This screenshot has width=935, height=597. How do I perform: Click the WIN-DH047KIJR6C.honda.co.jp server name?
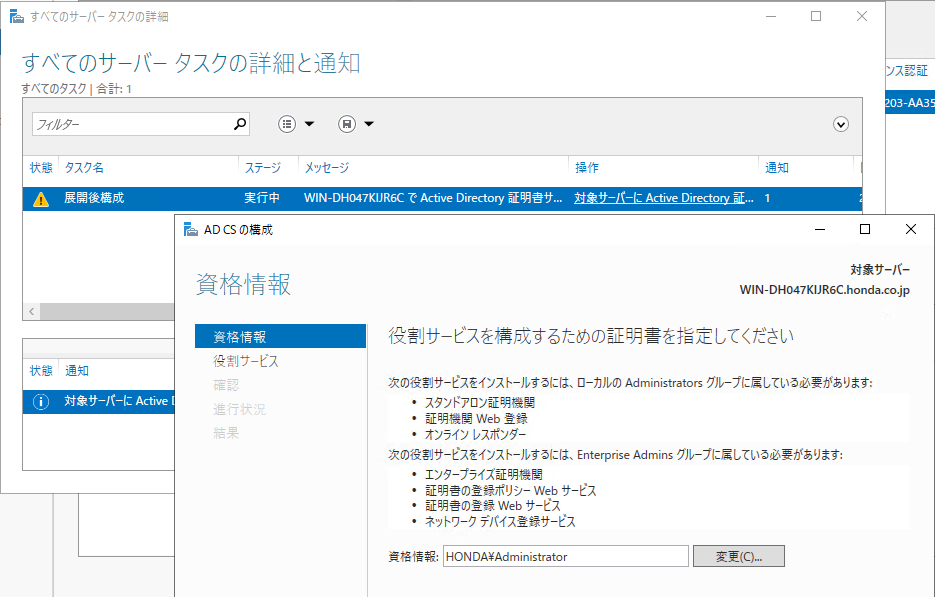point(825,290)
